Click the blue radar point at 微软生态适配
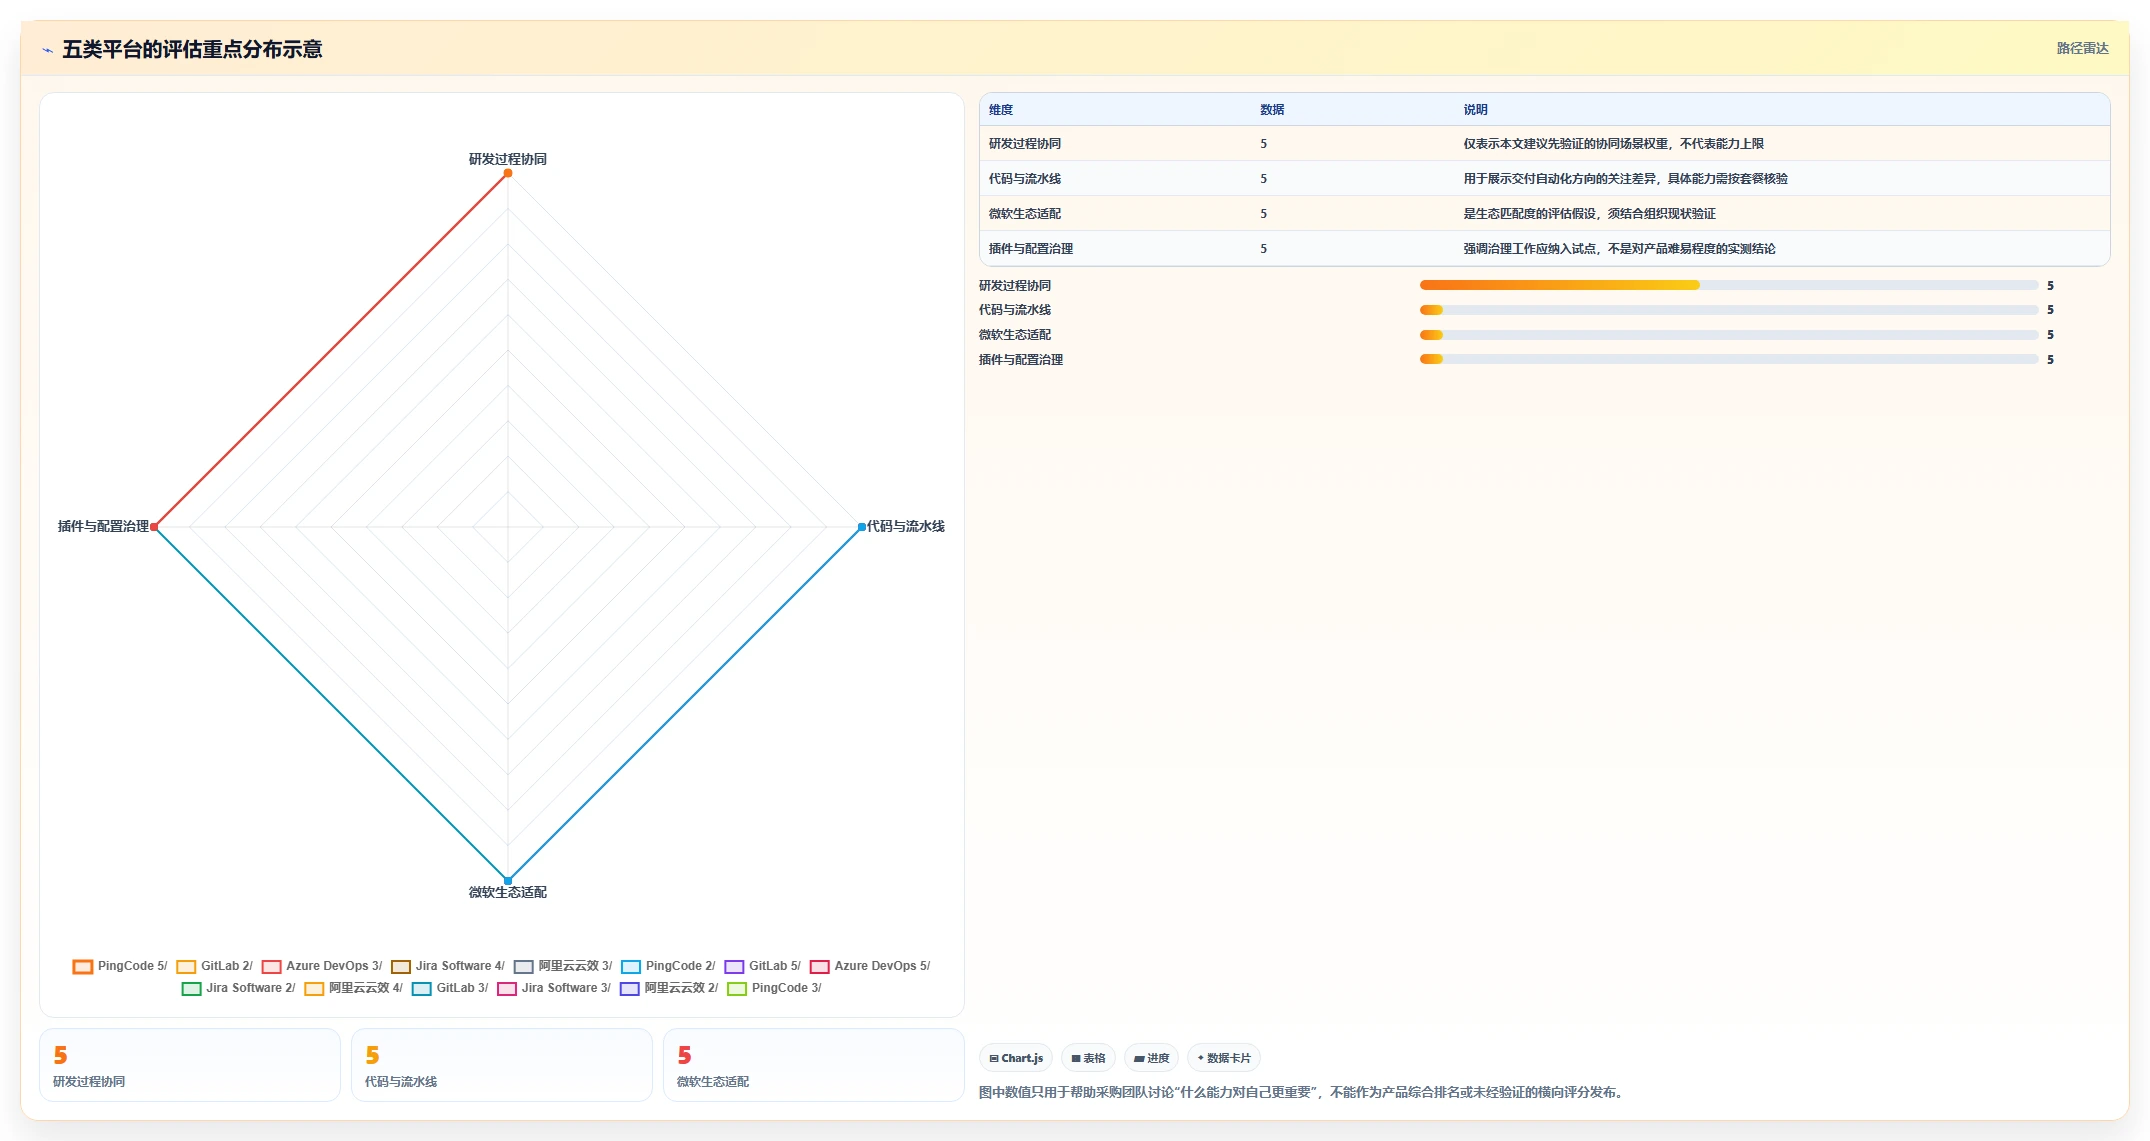 pos(508,881)
